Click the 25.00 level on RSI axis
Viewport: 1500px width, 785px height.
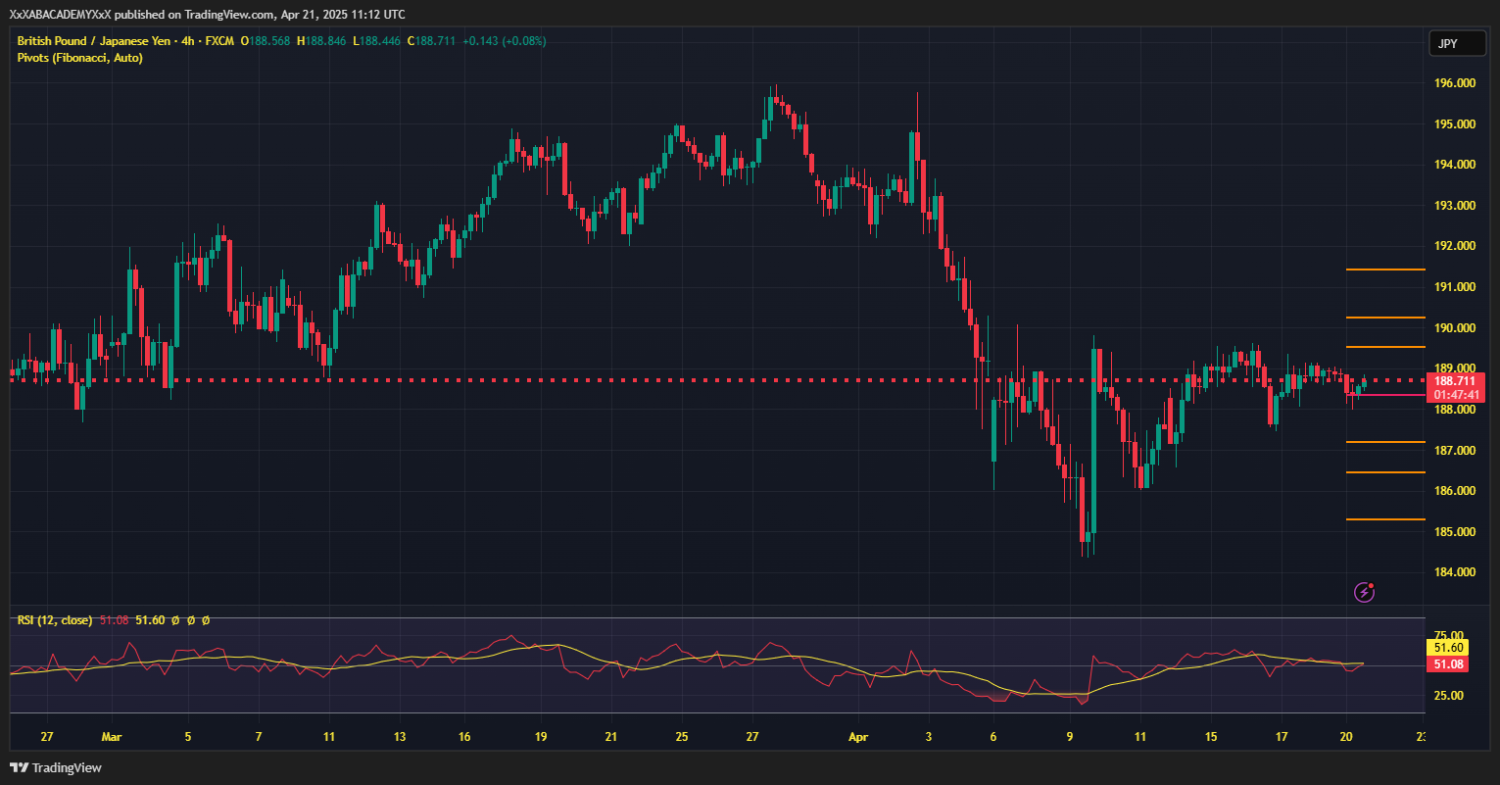click(x=1450, y=695)
